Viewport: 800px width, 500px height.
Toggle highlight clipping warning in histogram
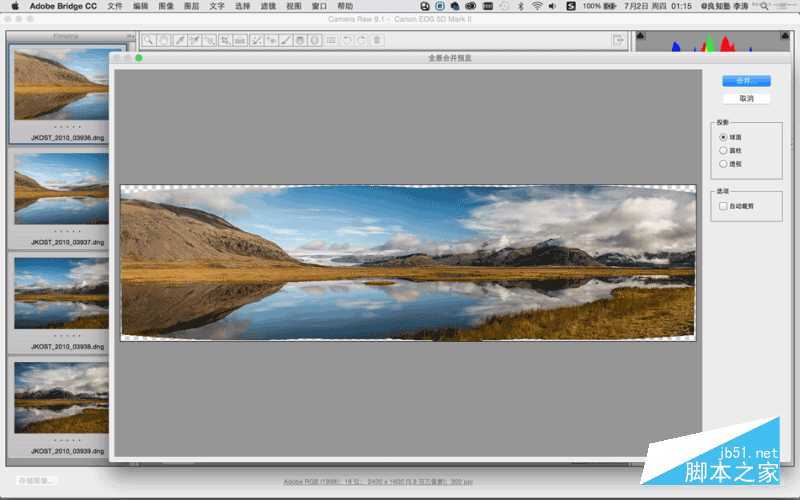(x=785, y=36)
